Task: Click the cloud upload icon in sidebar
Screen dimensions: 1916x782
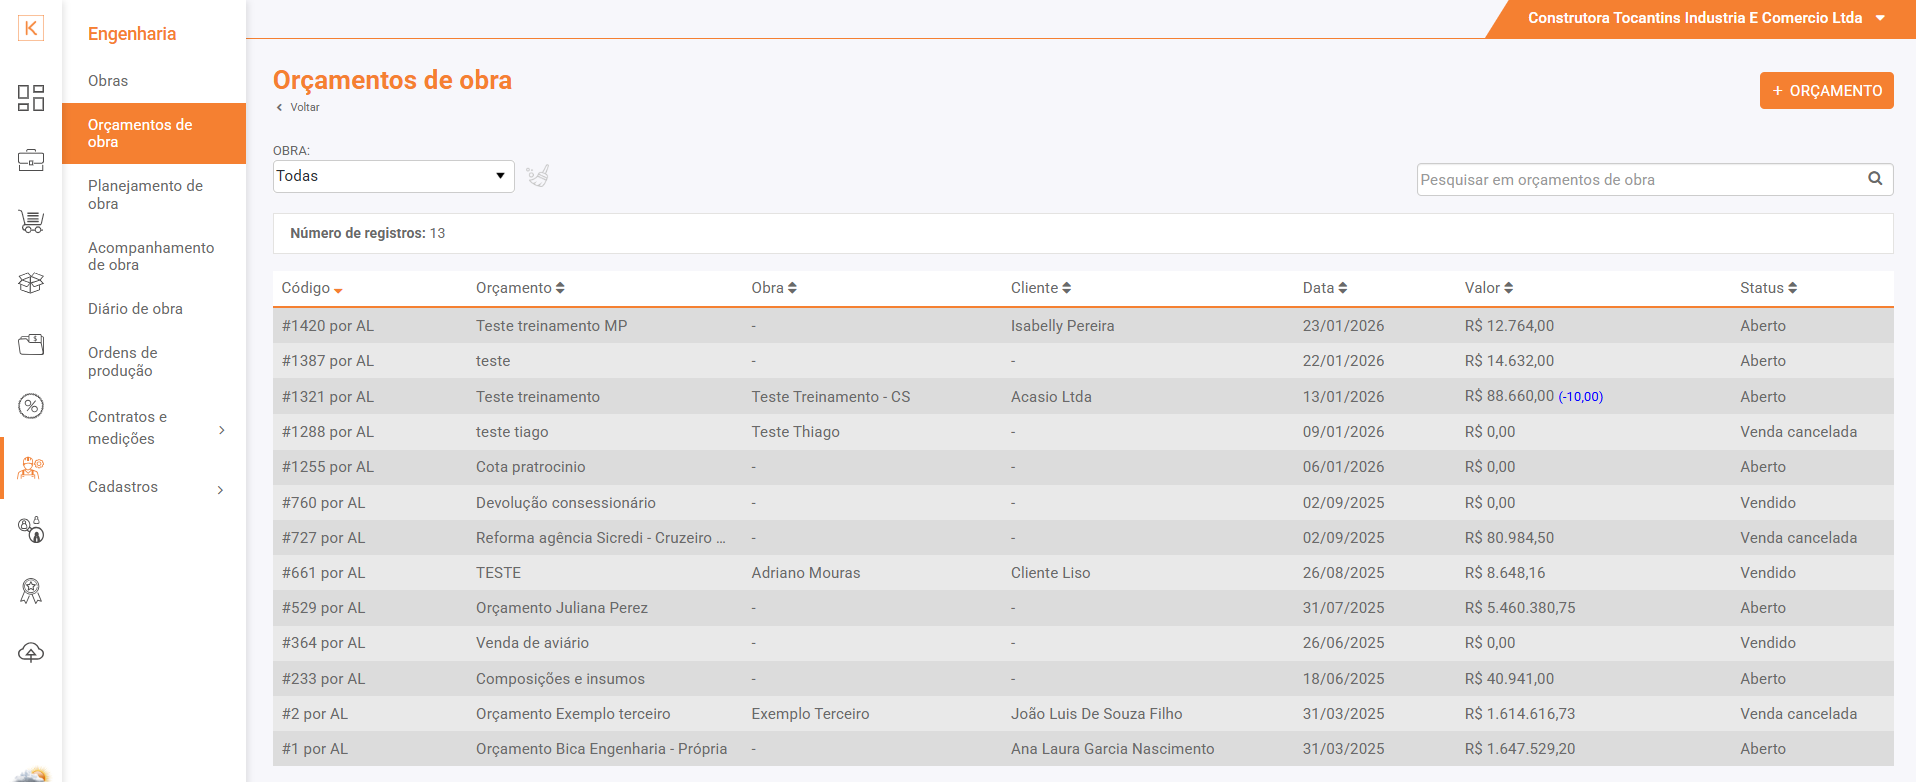Action: pyautogui.click(x=31, y=653)
